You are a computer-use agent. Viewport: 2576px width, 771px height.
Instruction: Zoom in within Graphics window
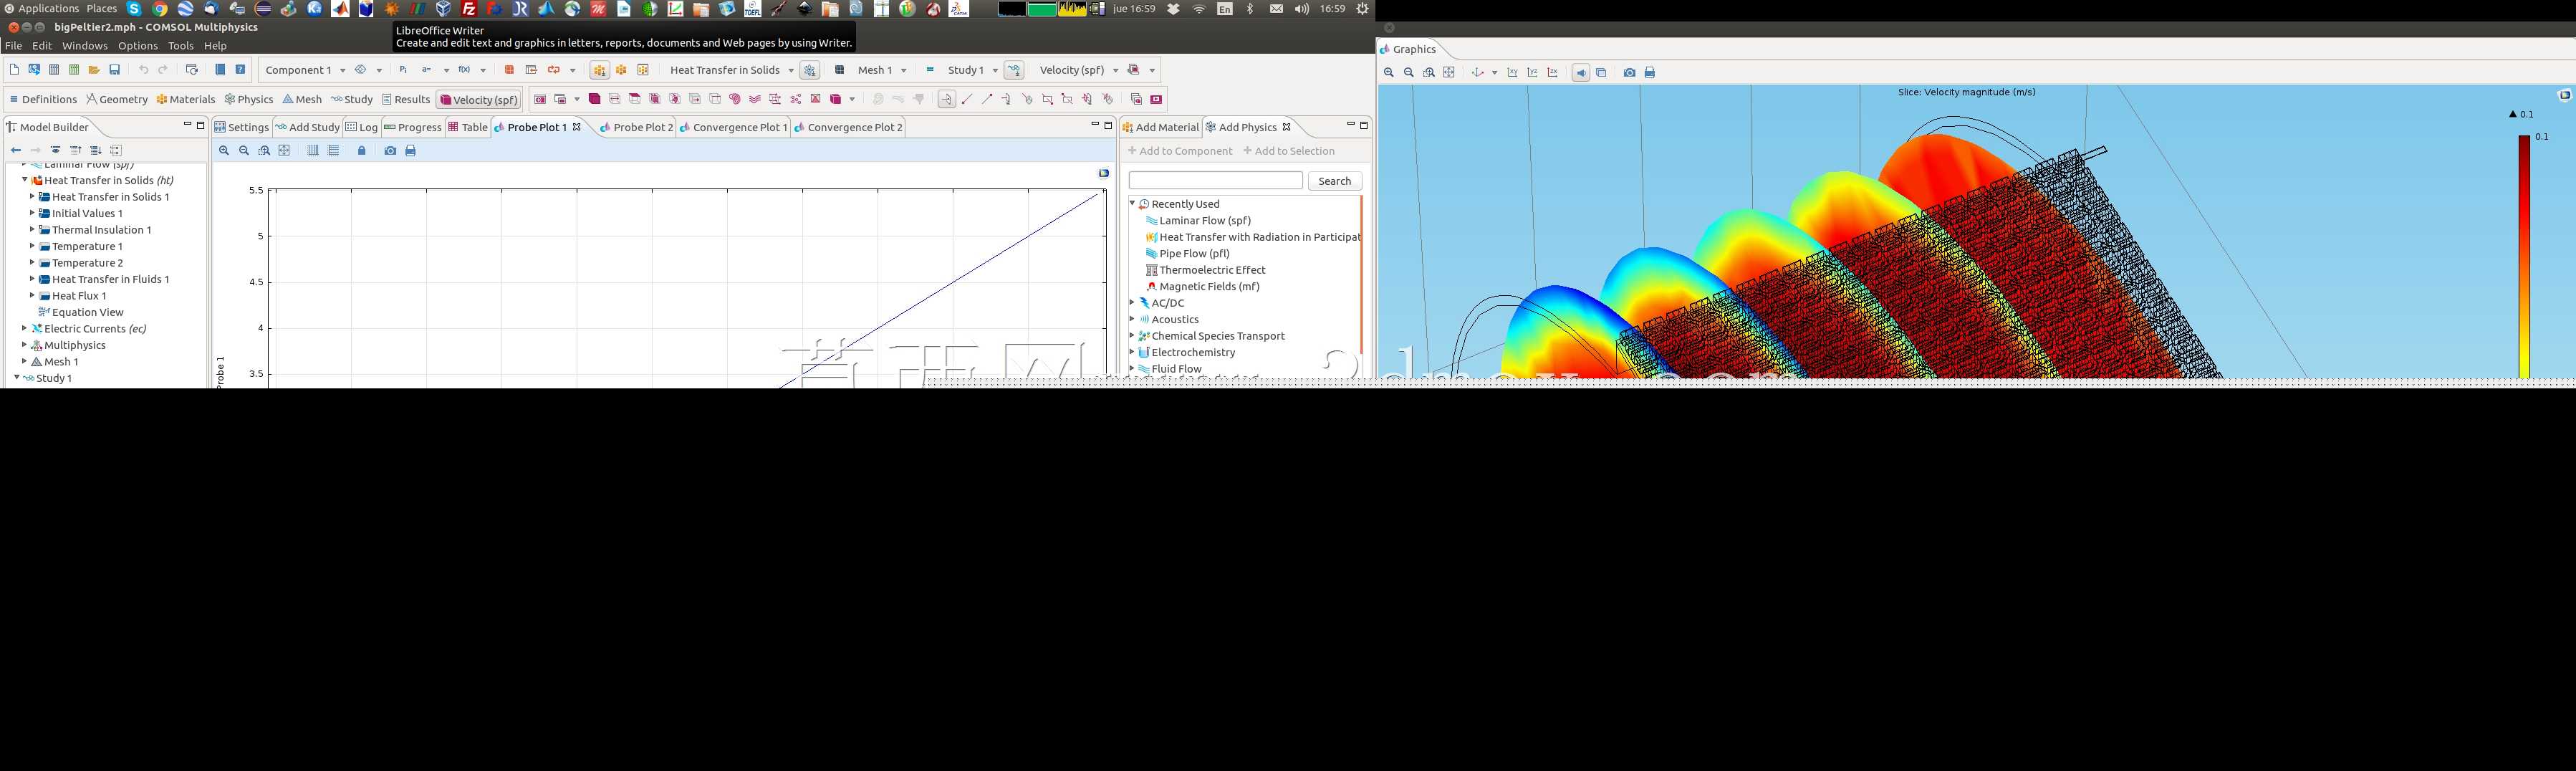(1388, 73)
